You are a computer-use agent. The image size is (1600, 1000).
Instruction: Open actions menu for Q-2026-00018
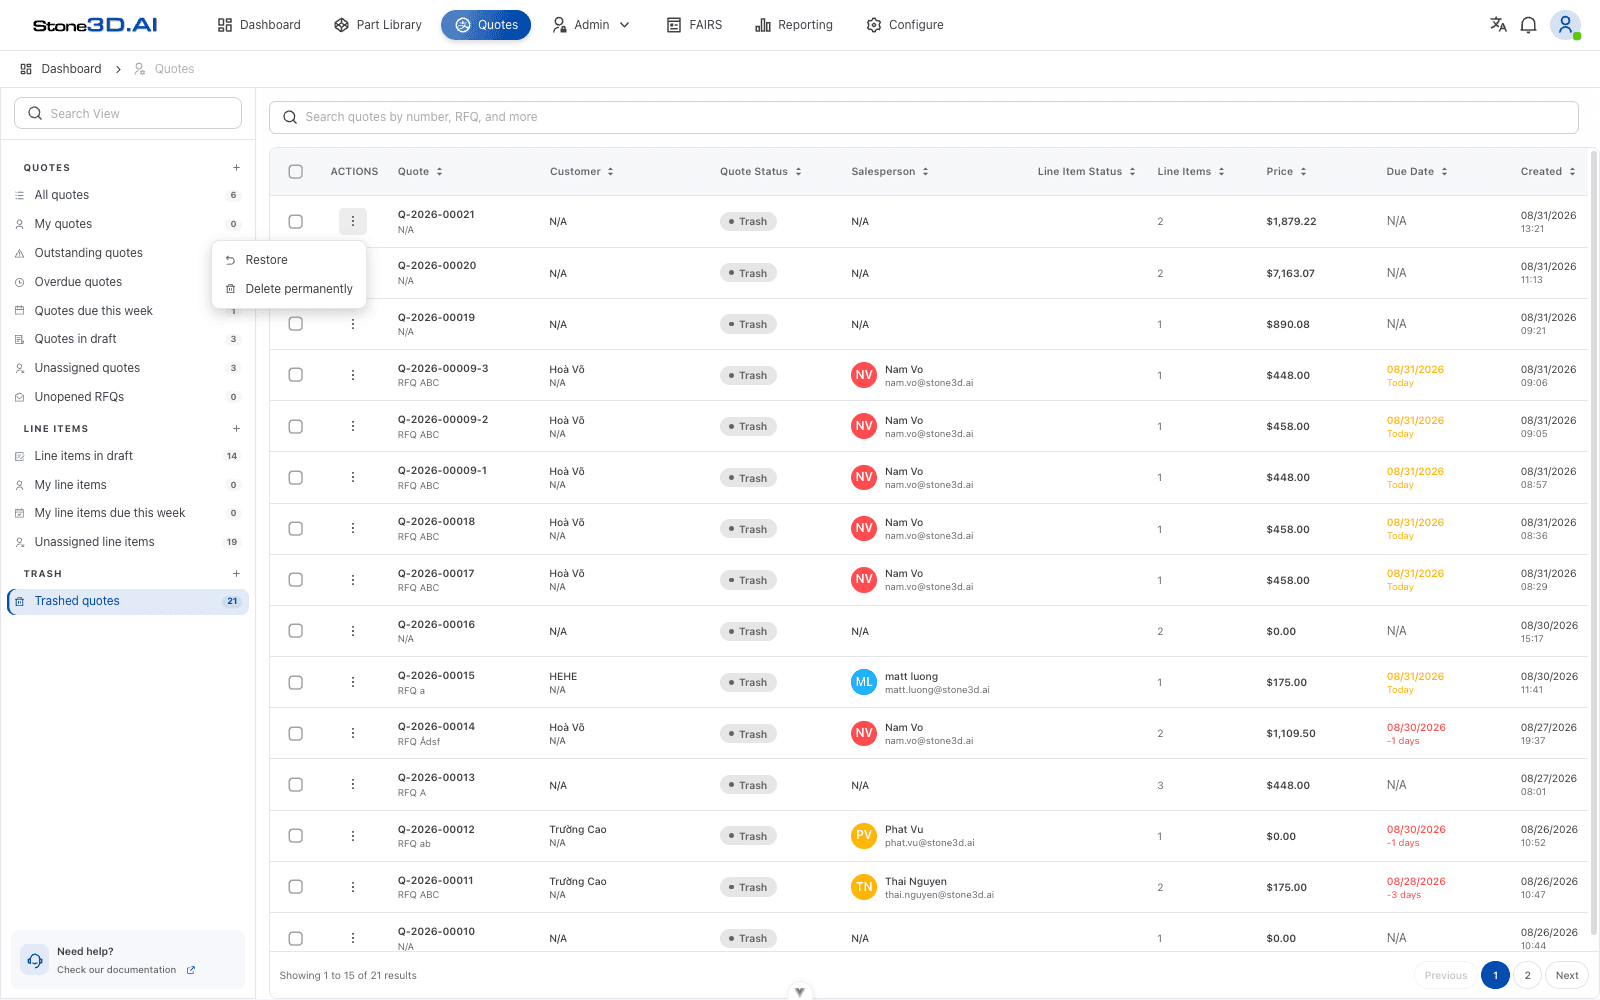pos(353,529)
